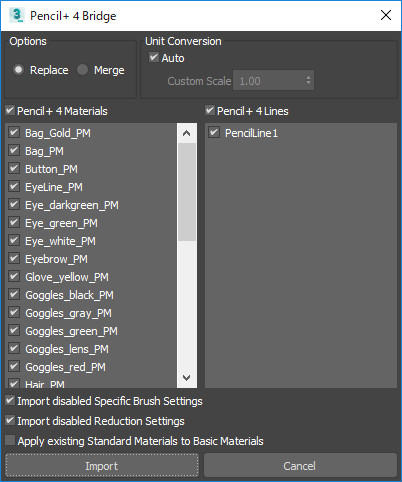Enable Apply existing Standard Materials to Basic Materials
The height and width of the screenshot is (482, 402).
(x=10, y=440)
